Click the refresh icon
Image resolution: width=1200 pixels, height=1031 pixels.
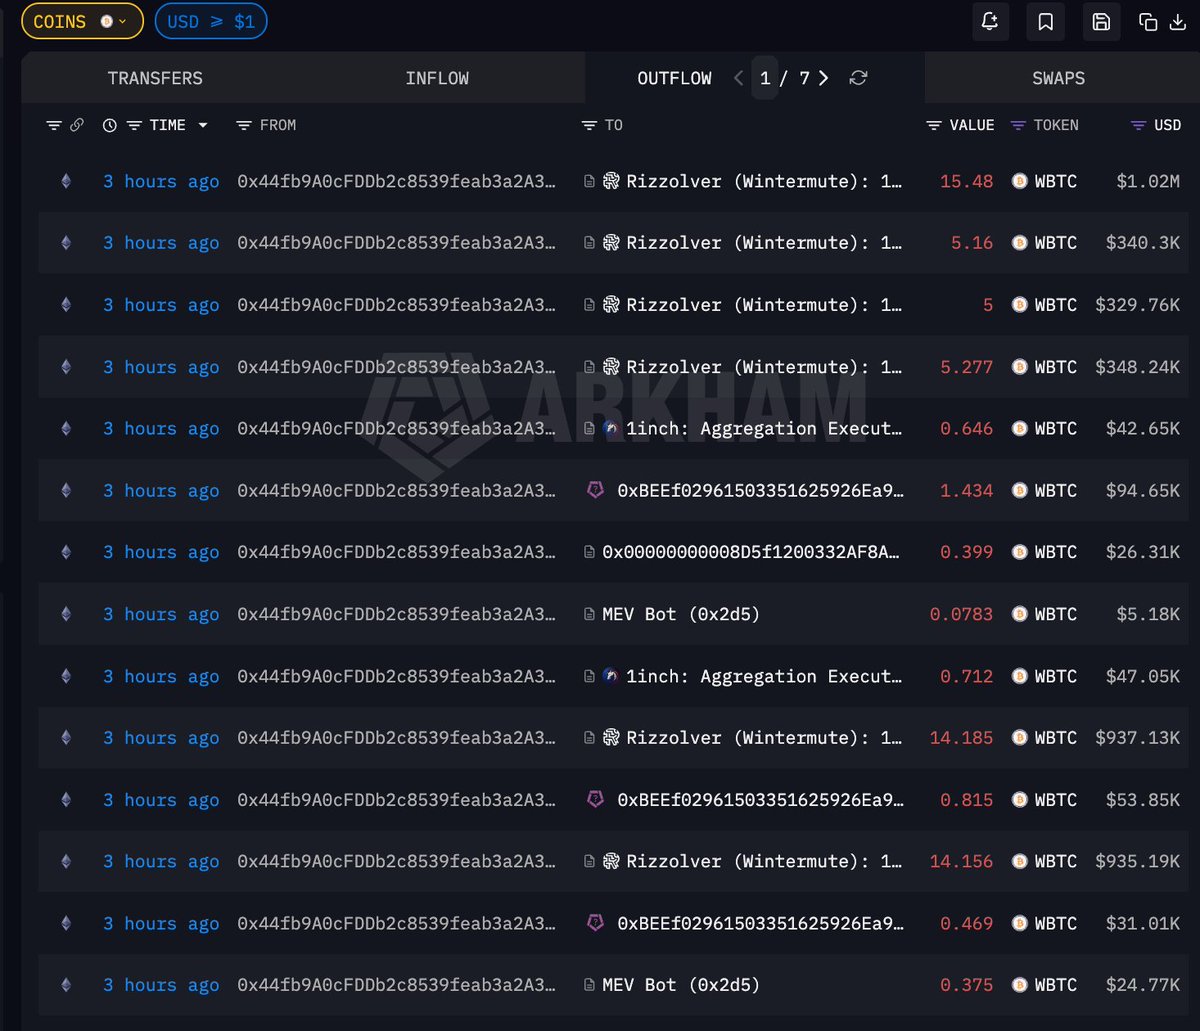[858, 78]
